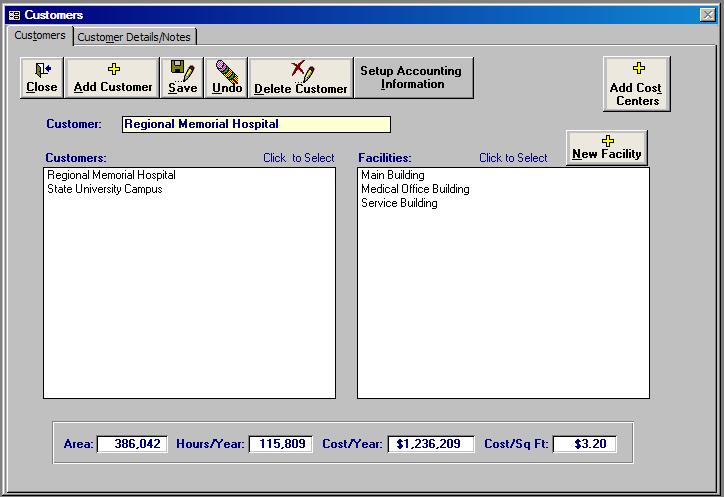Click the Cost/Sq Ft value $3.20

pos(585,444)
